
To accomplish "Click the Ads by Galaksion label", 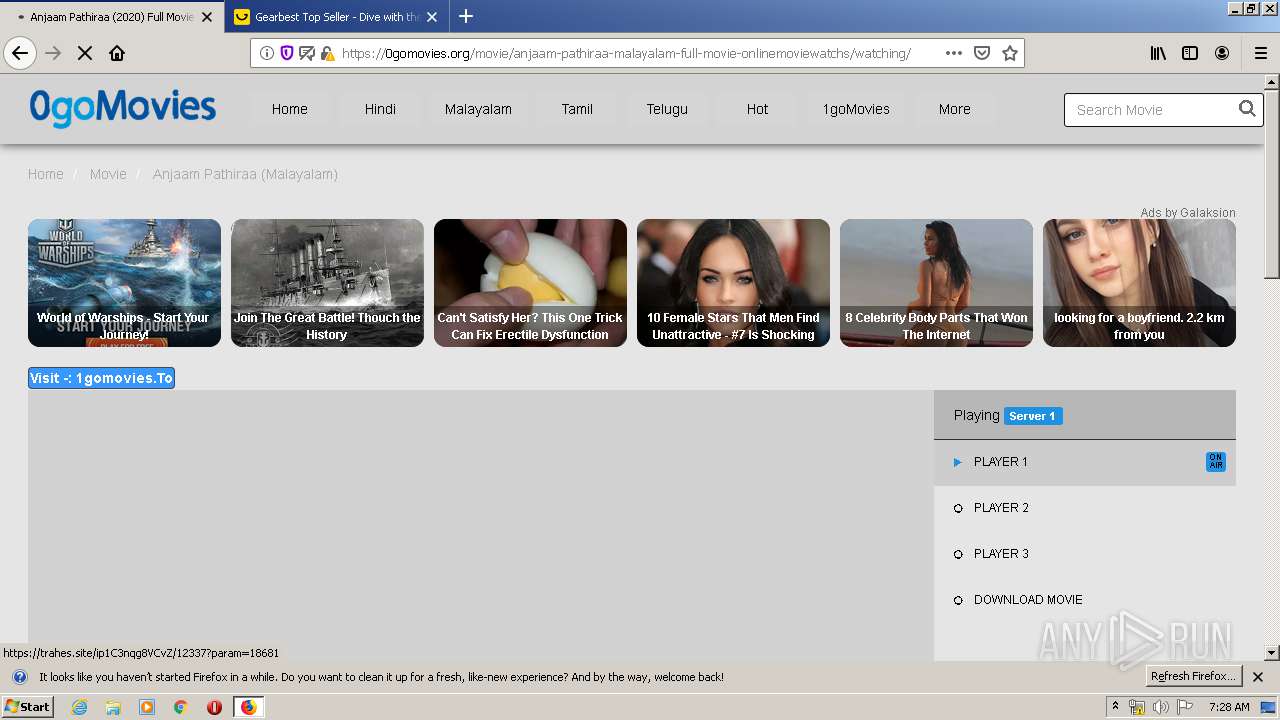I will [x=1188, y=212].
